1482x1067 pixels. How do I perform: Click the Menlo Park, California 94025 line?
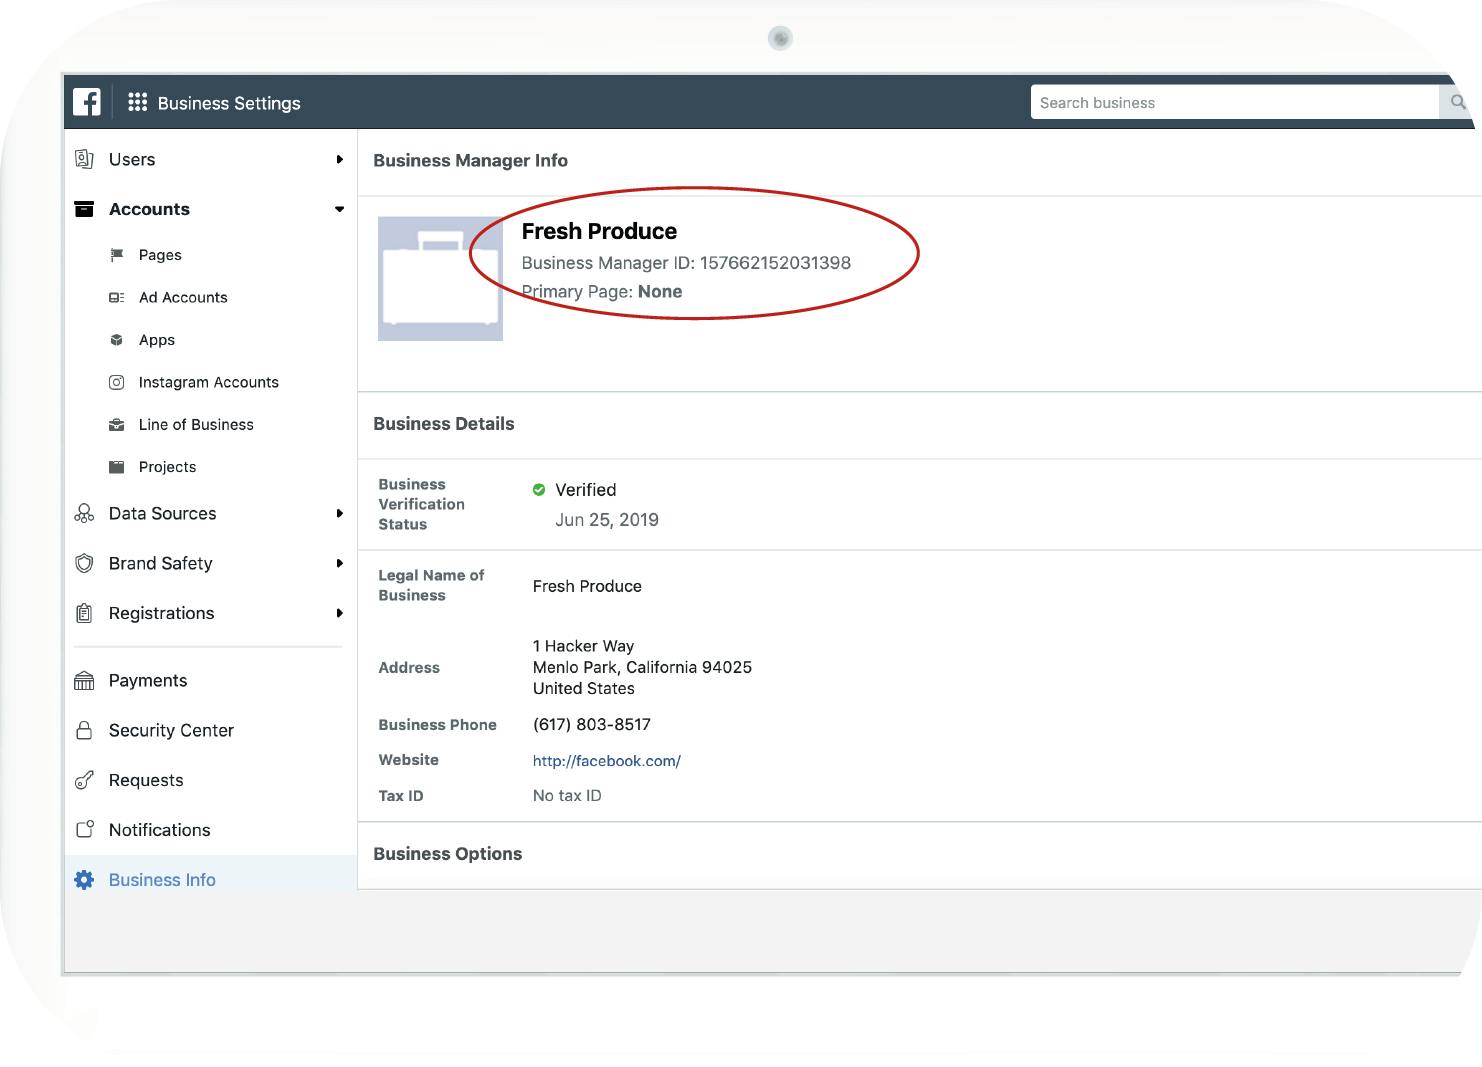coord(642,667)
